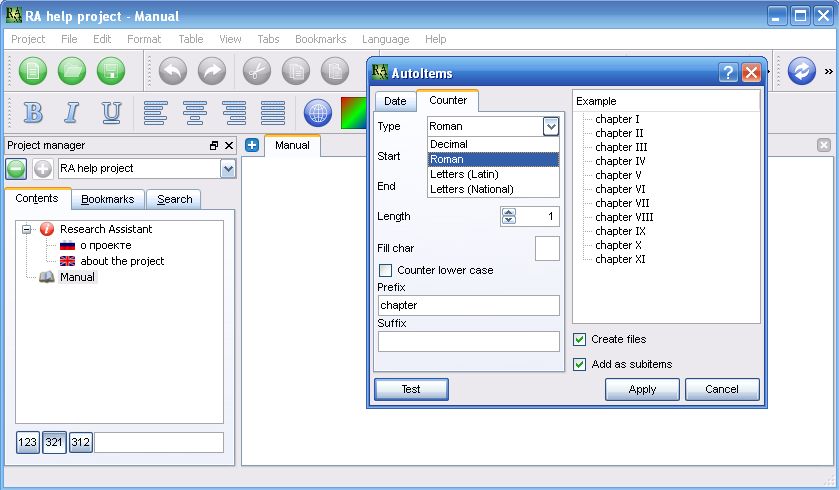Select the Manual book tree item
The image size is (839, 490).
(x=77, y=277)
